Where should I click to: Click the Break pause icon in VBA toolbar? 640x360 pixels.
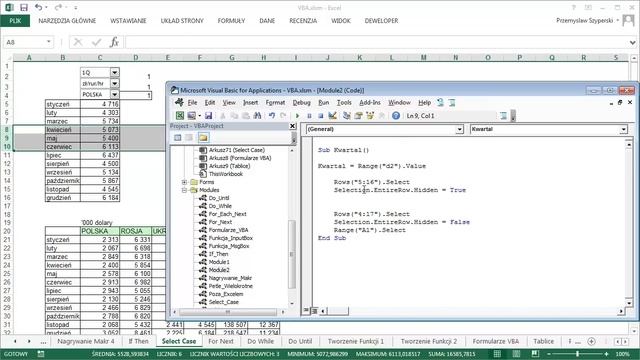tap(309, 116)
